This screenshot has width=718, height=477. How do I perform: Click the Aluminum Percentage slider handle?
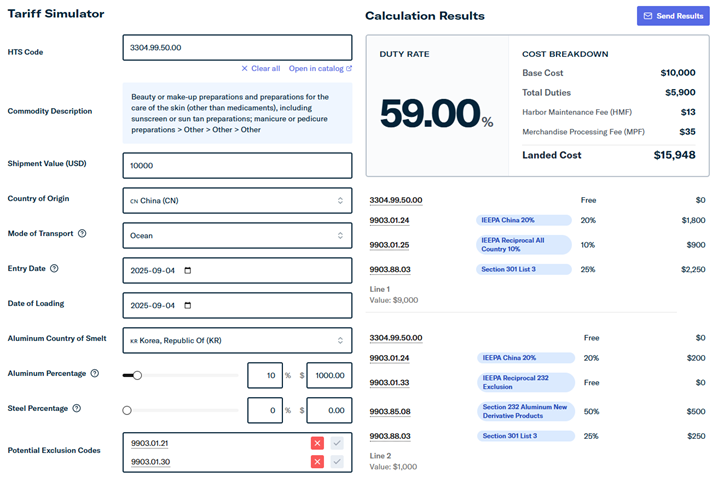(x=137, y=376)
